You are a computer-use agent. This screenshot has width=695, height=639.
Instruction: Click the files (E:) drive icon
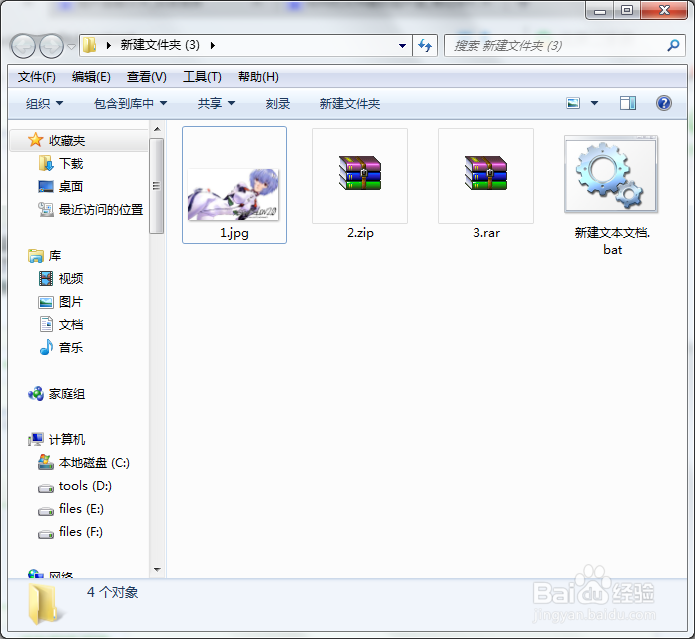click(x=46, y=511)
